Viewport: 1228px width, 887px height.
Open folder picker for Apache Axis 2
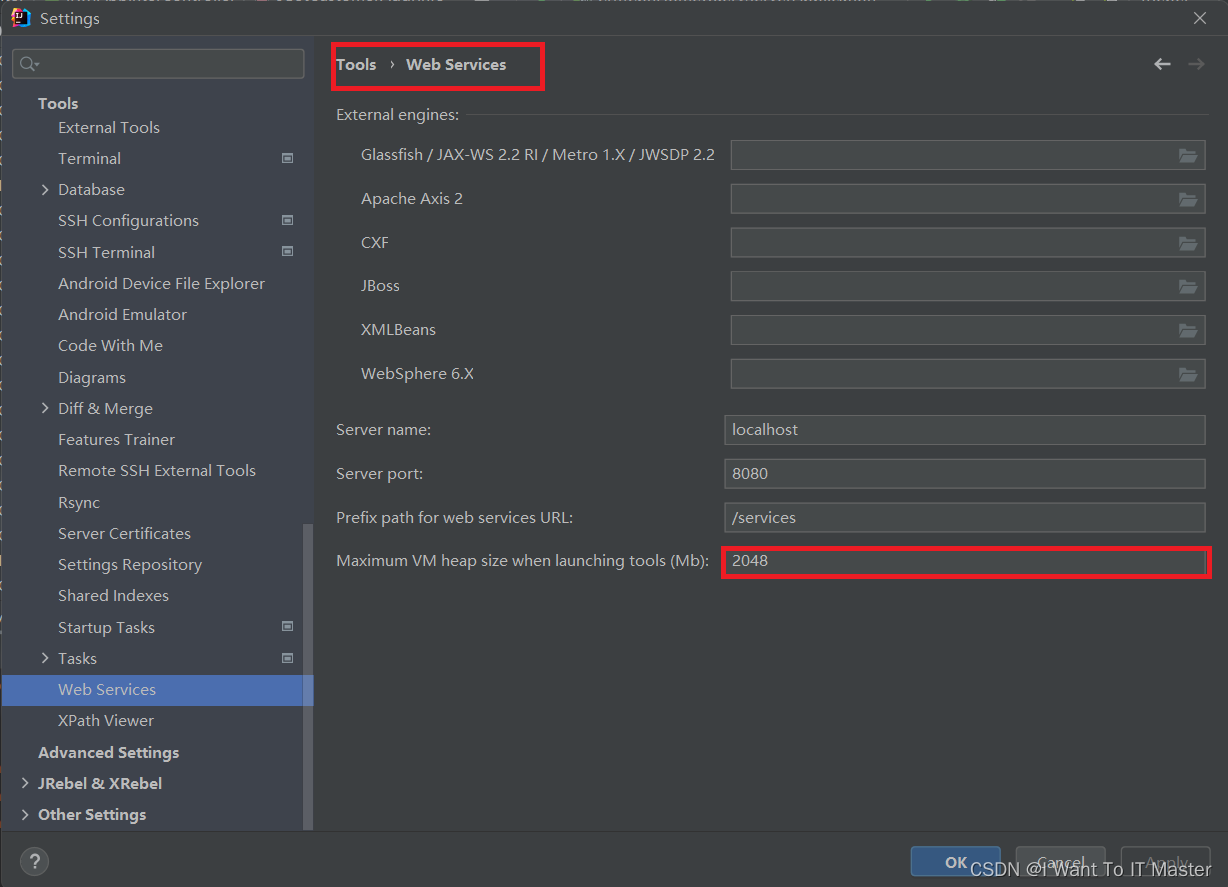click(1188, 199)
